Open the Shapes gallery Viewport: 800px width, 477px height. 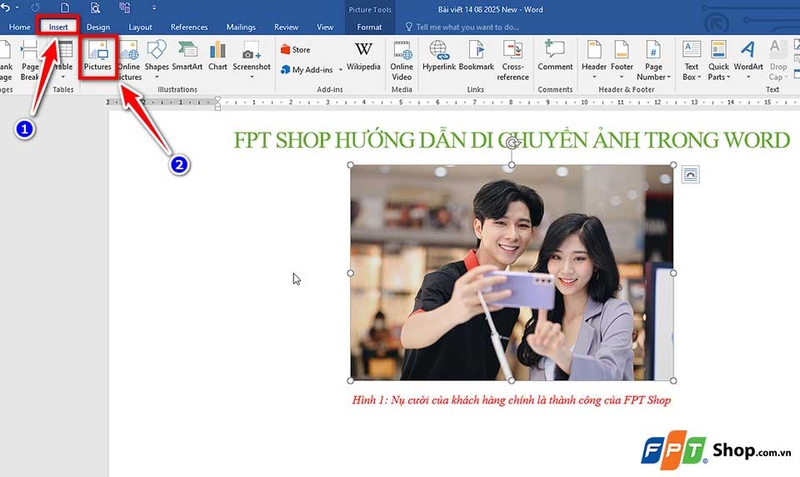[156, 59]
